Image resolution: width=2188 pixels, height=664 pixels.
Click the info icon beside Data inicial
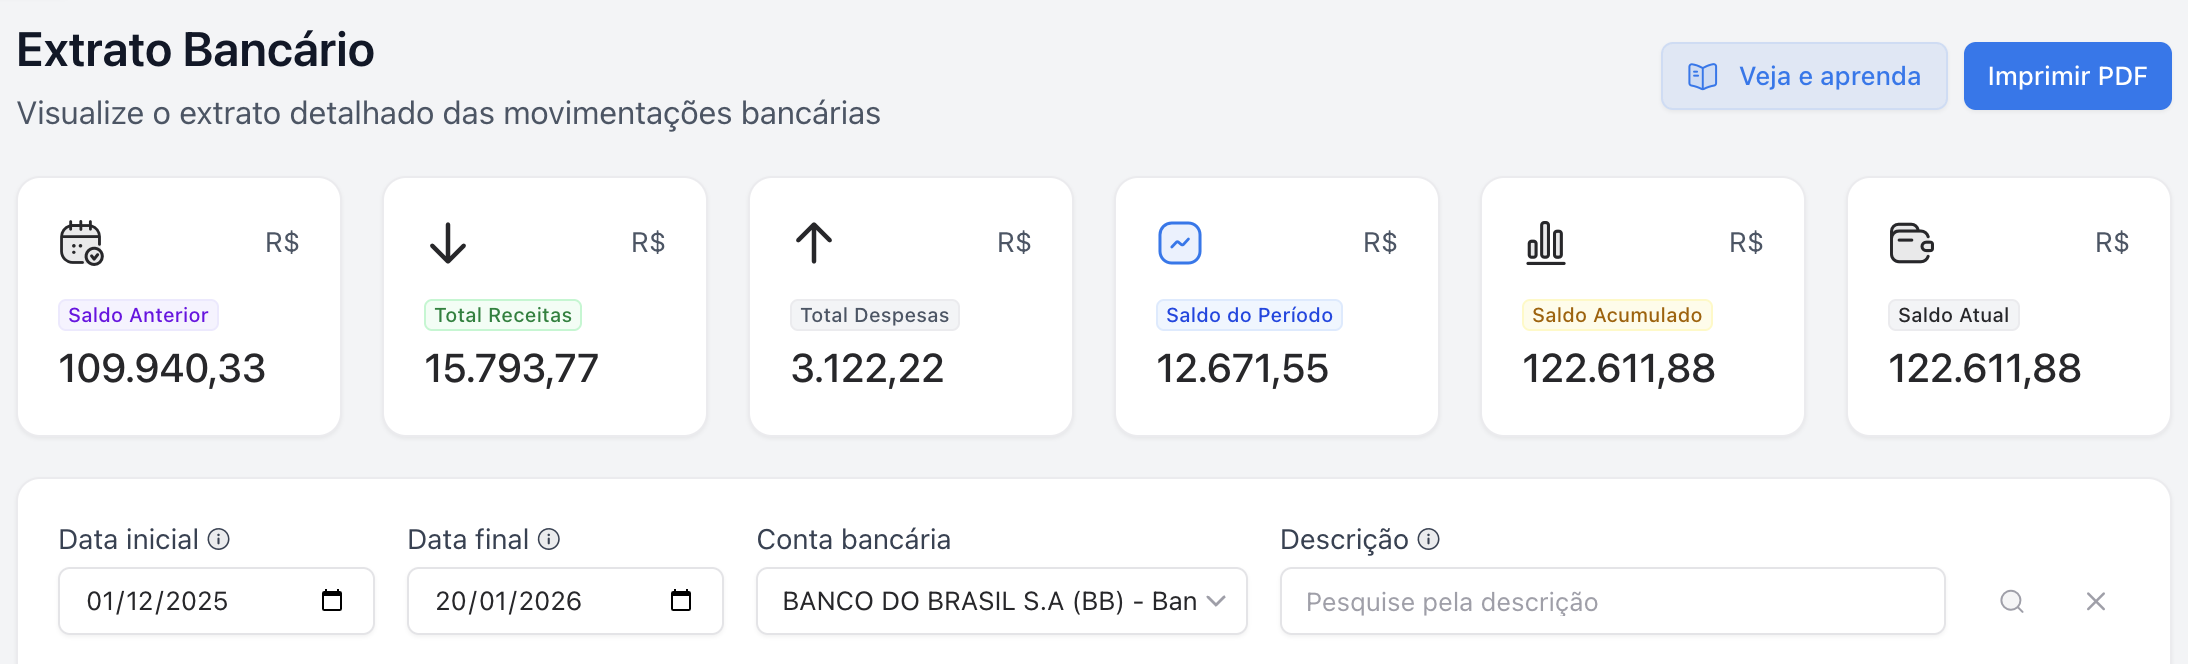(219, 539)
